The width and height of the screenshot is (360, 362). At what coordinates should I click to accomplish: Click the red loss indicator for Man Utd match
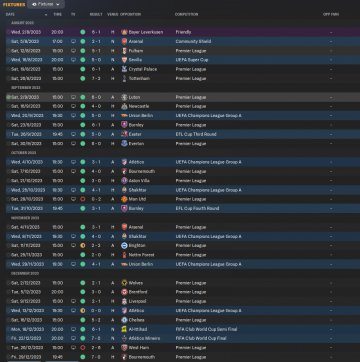(x=83, y=199)
